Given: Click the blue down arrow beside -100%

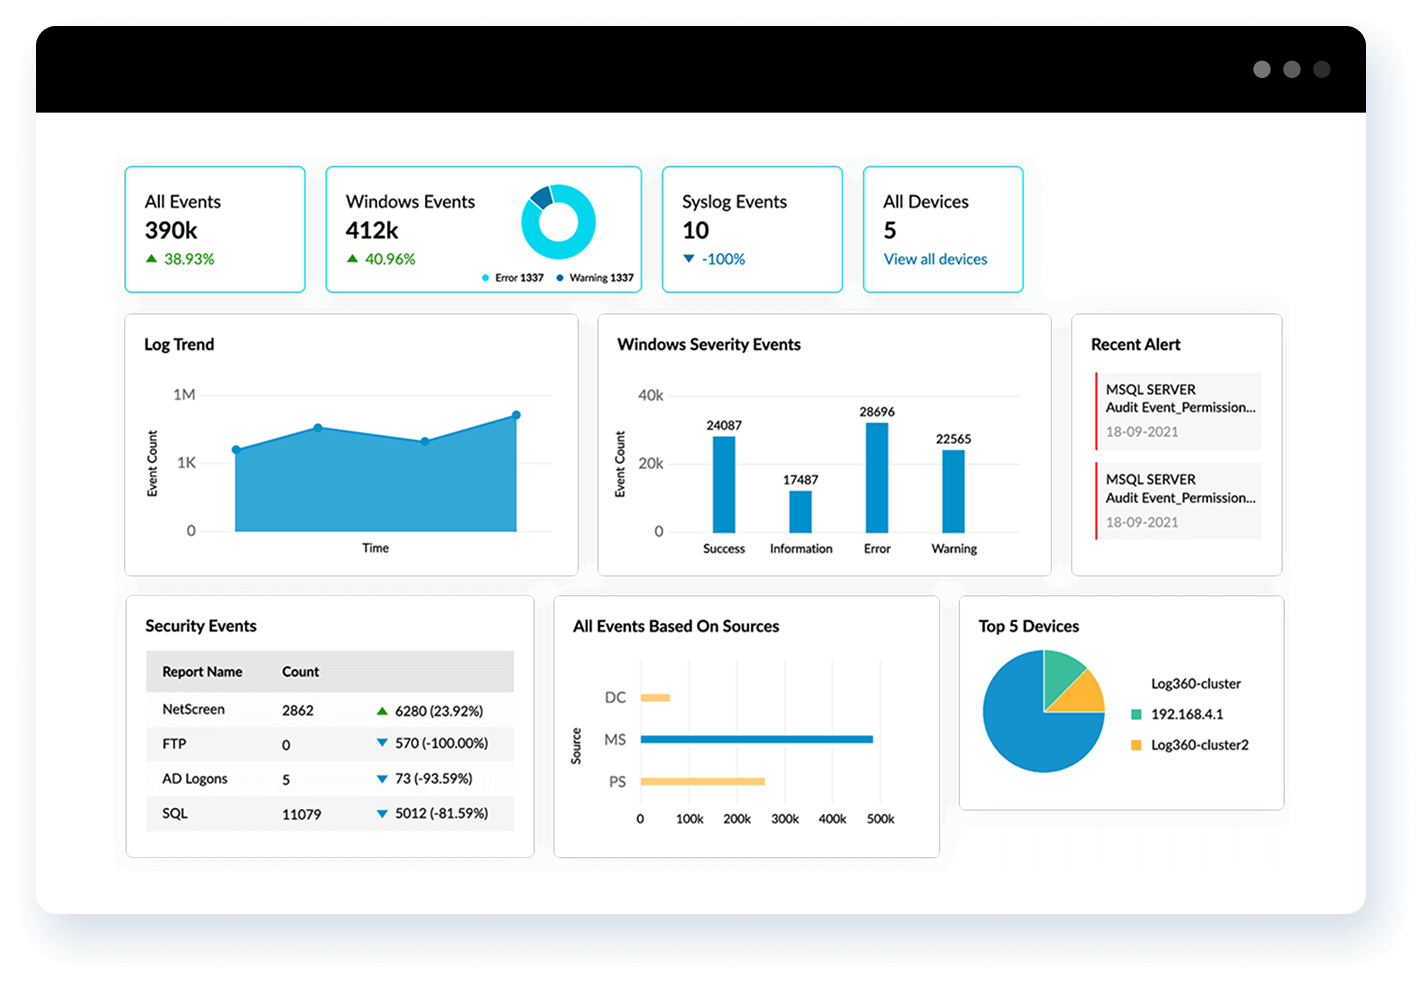Looking at the screenshot, I should click(688, 259).
